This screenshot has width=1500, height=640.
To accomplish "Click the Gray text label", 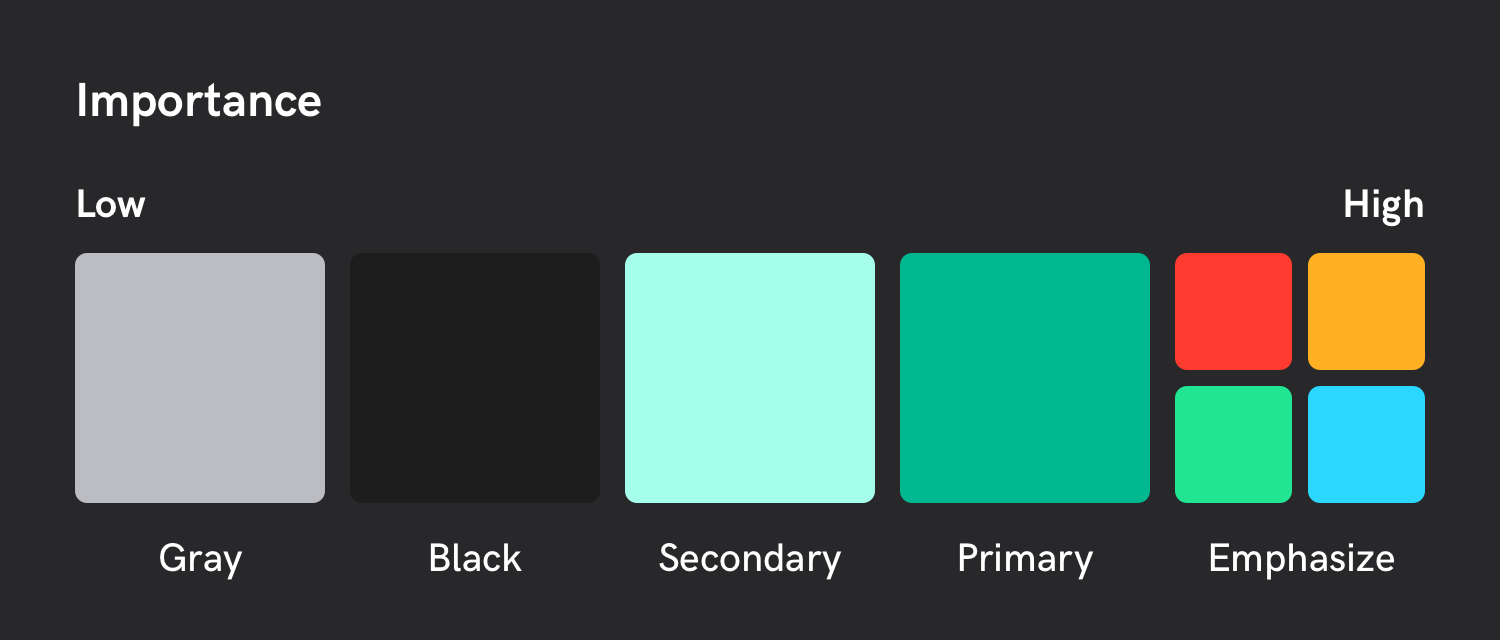I will tap(200, 558).
